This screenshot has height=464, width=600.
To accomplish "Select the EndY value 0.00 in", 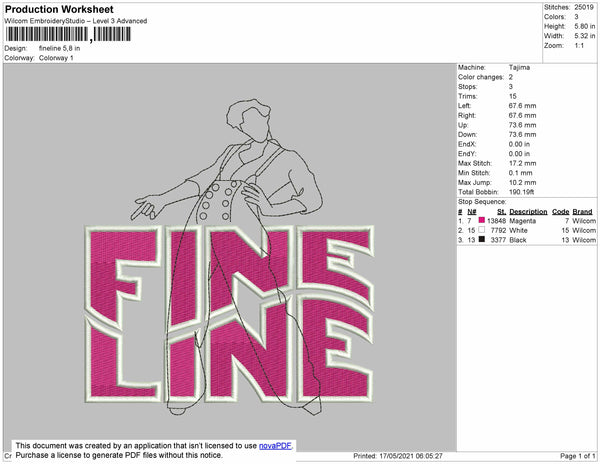I will tap(519, 154).
